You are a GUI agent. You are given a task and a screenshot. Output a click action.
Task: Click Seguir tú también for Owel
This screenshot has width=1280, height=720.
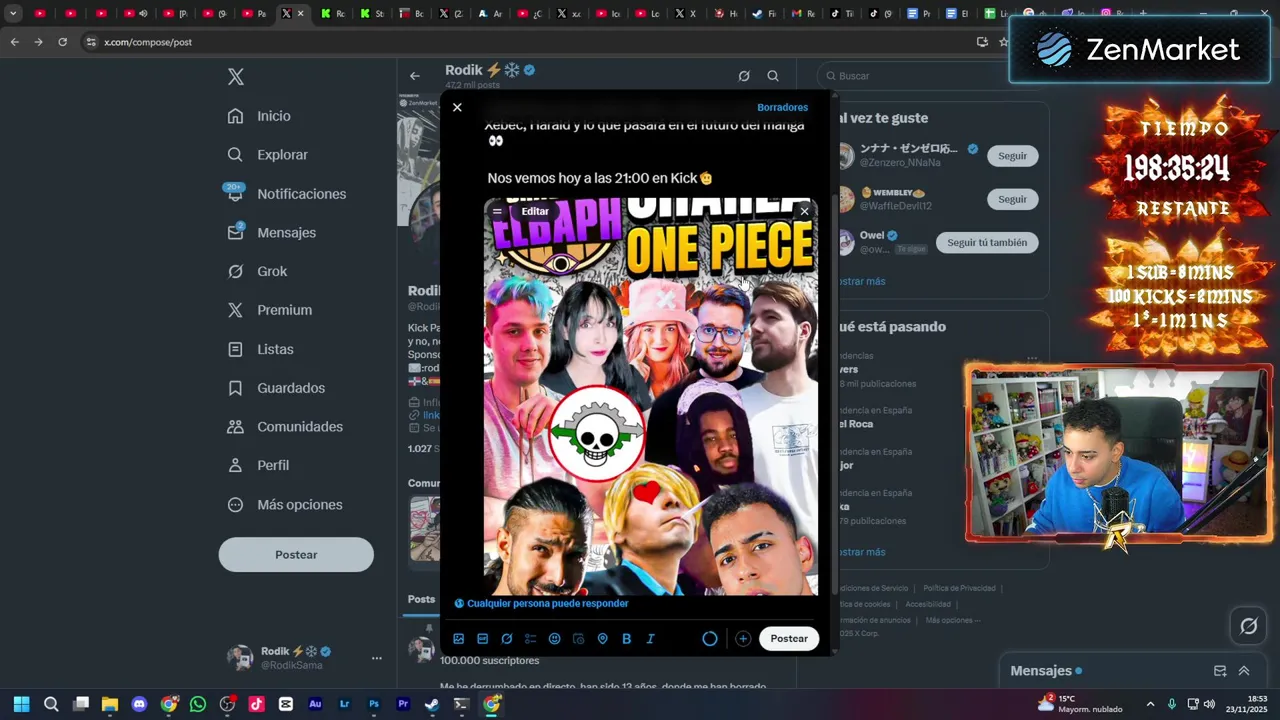pos(987,242)
